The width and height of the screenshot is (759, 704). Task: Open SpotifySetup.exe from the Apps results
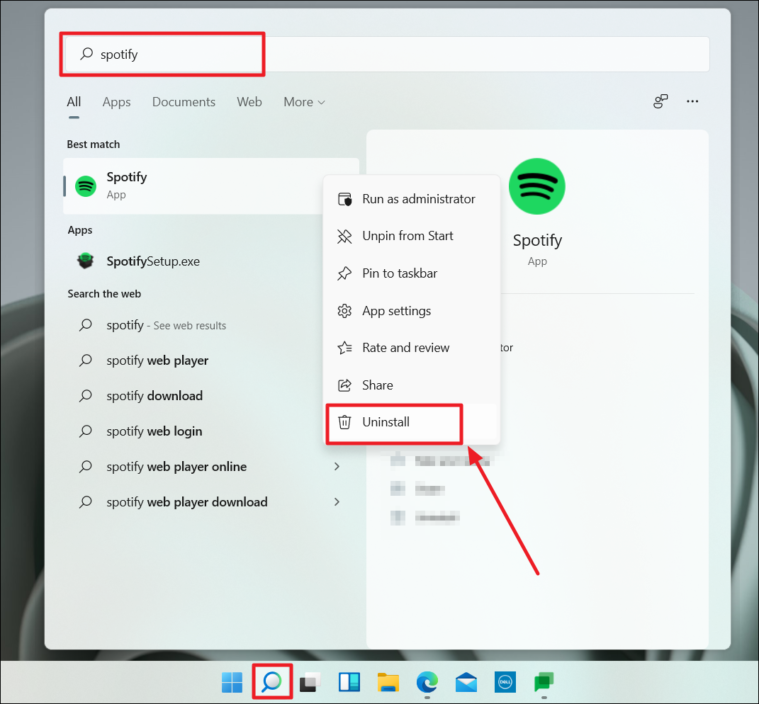211,261
